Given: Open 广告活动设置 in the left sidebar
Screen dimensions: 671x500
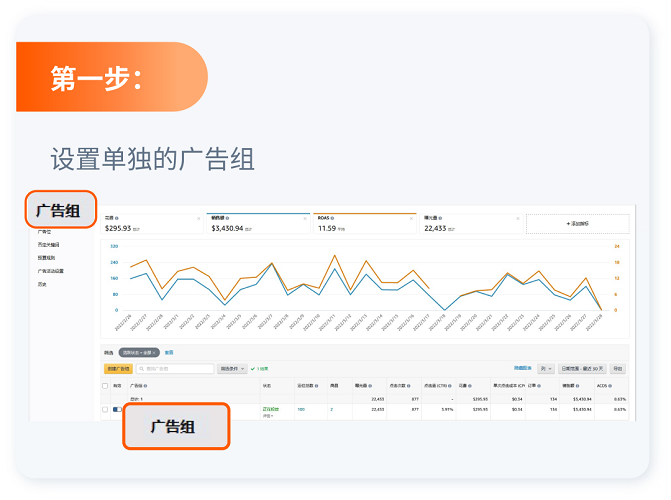Looking at the screenshot, I should coord(50,271).
